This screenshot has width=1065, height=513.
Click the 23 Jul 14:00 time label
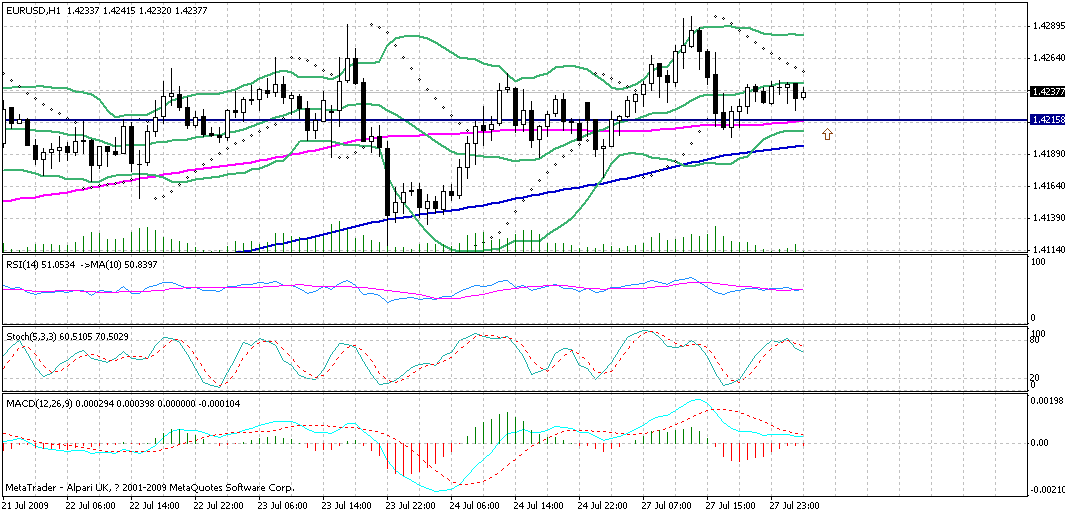[344, 506]
